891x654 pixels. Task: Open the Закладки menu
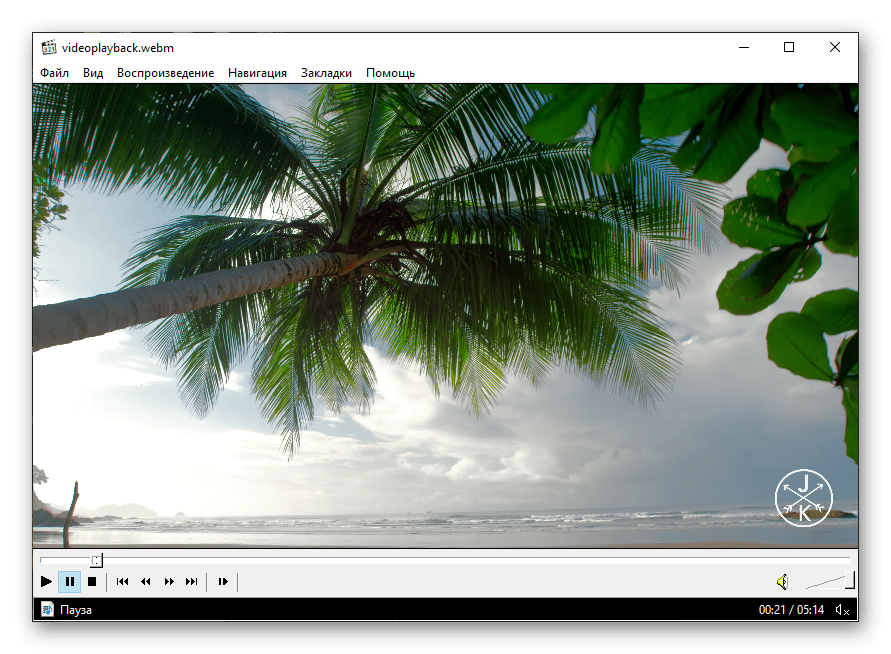coord(326,73)
